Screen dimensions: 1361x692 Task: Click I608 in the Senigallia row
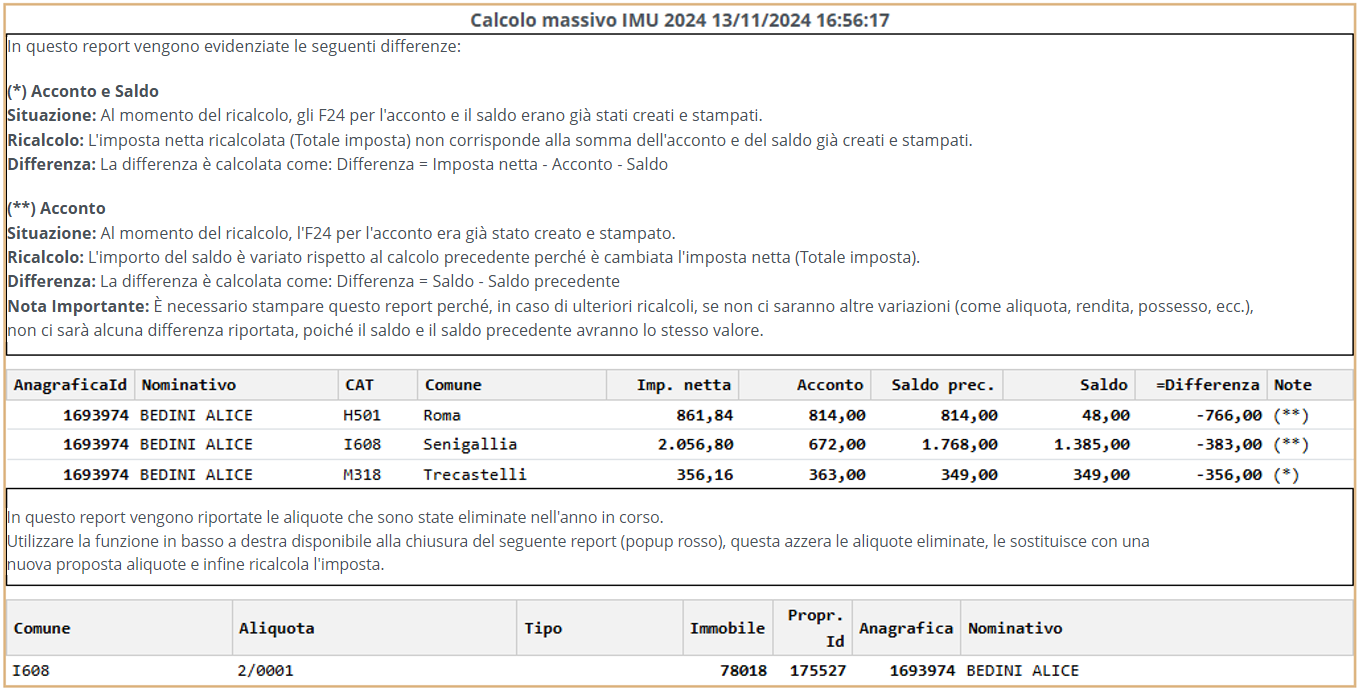pyautogui.click(x=362, y=445)
